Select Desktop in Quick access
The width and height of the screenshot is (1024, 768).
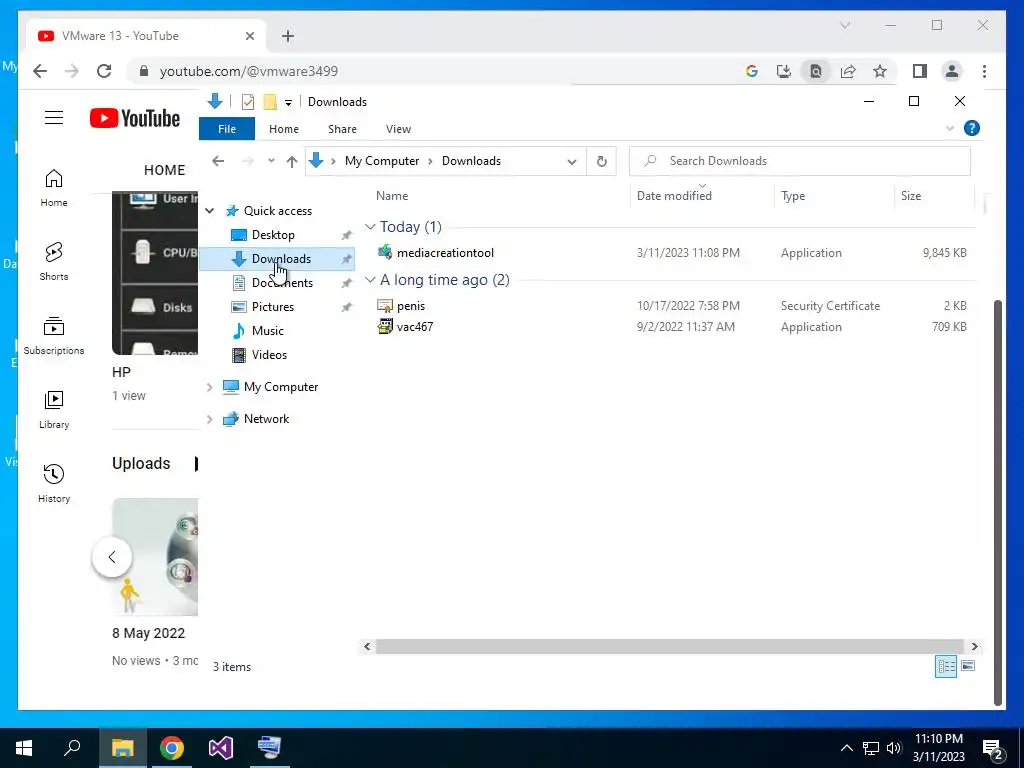tap(273, 234)
